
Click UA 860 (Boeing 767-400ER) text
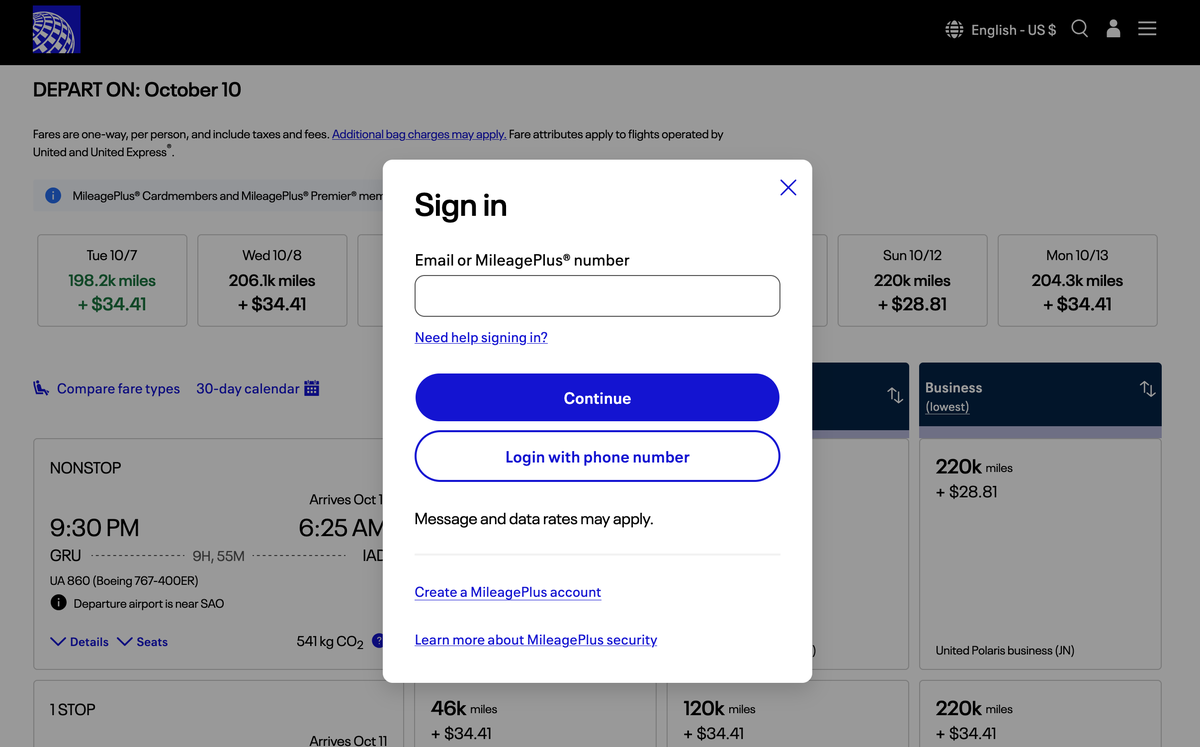point(124,580)
